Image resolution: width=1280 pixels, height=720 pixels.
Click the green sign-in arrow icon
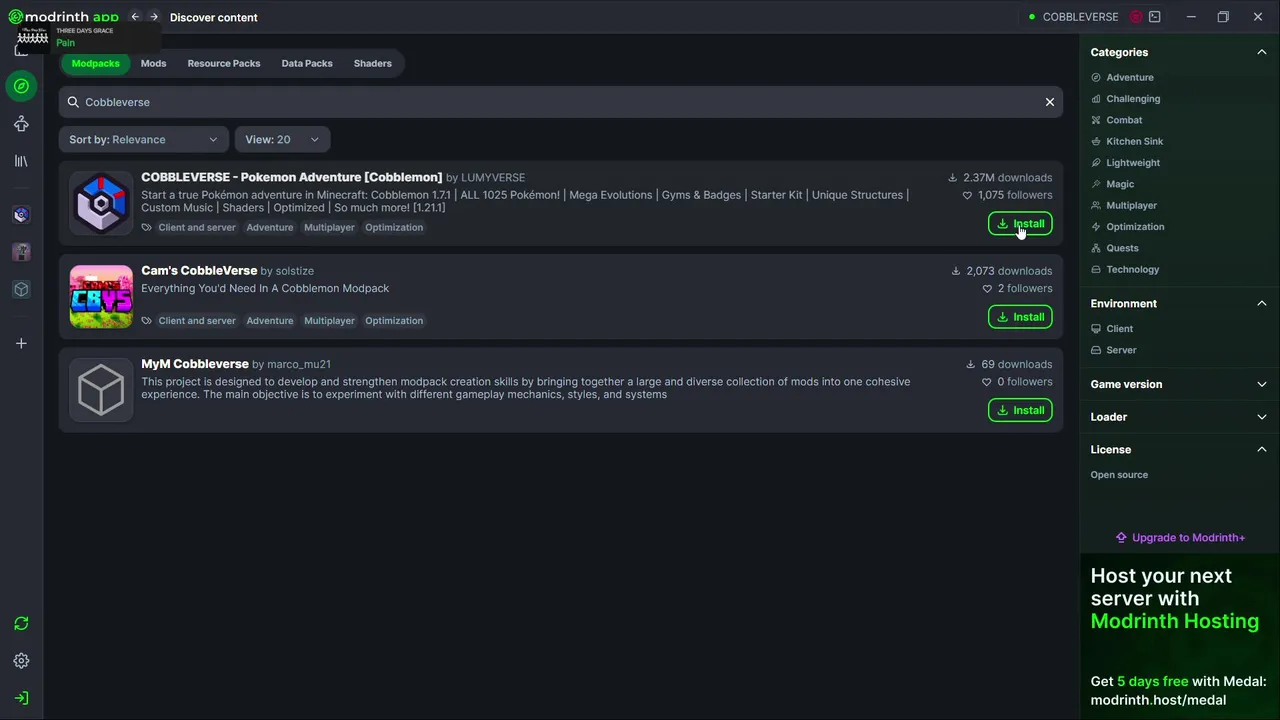pyautogui.click(x=21, y=698)
